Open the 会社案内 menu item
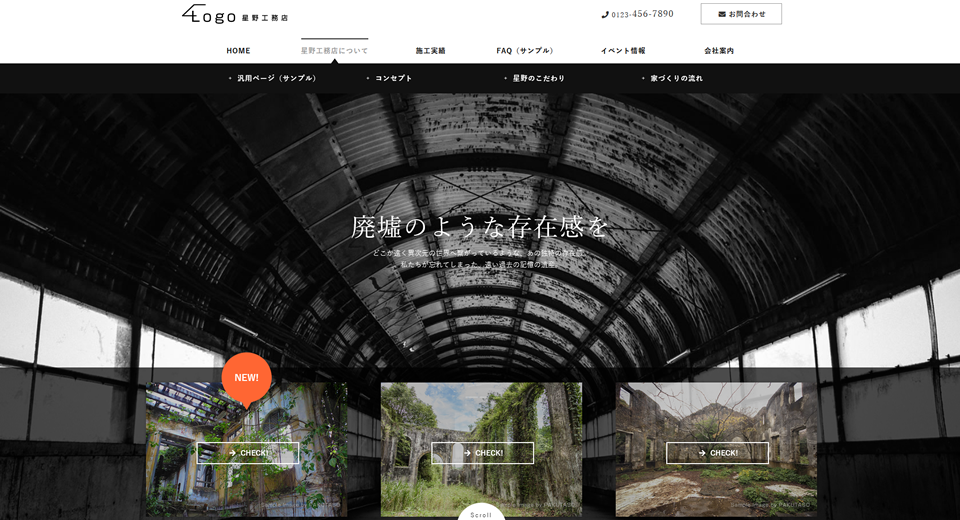This screenshot has height=520, width=960. click(719, 51)
